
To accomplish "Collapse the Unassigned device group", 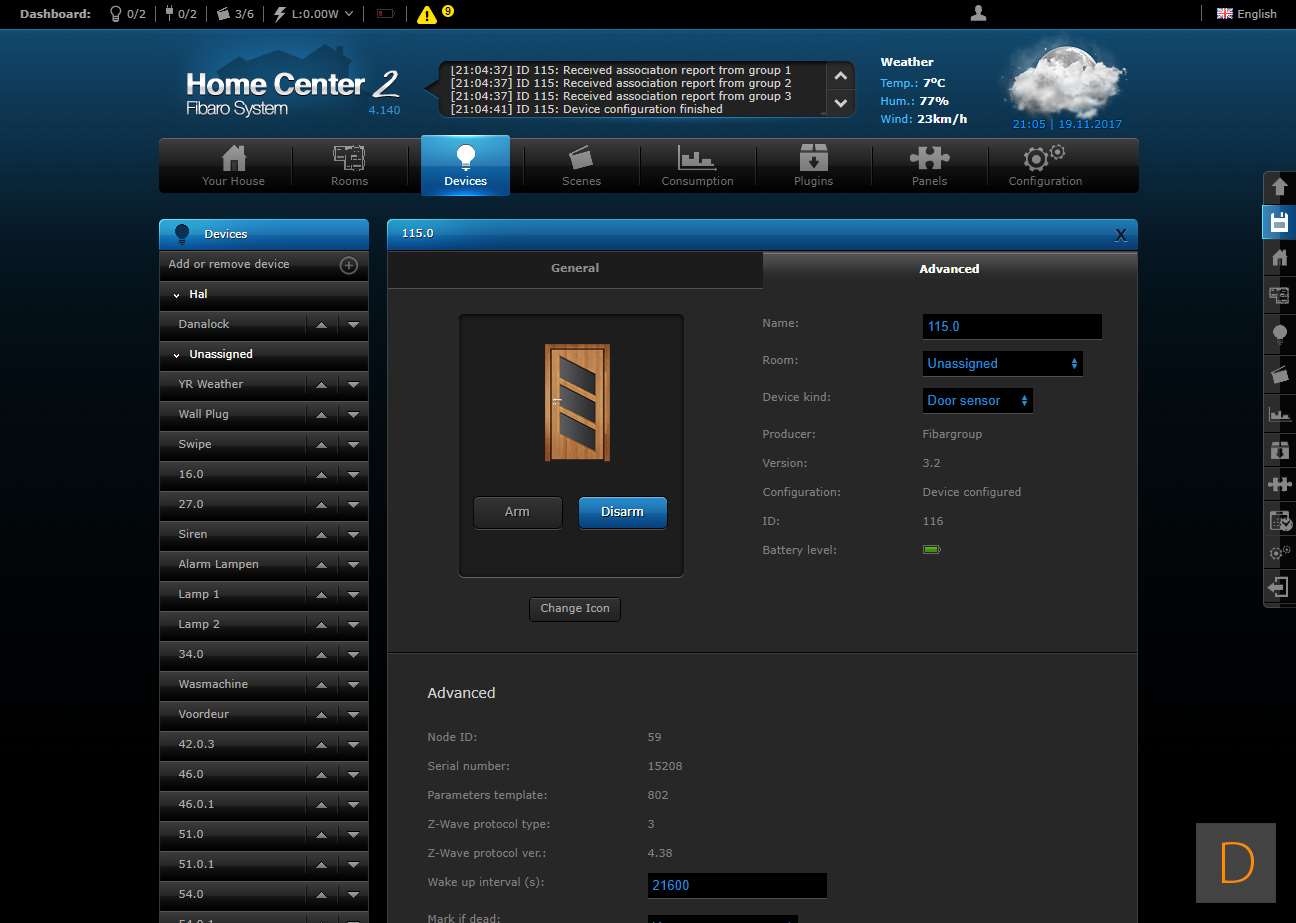I will click(177, 355).
